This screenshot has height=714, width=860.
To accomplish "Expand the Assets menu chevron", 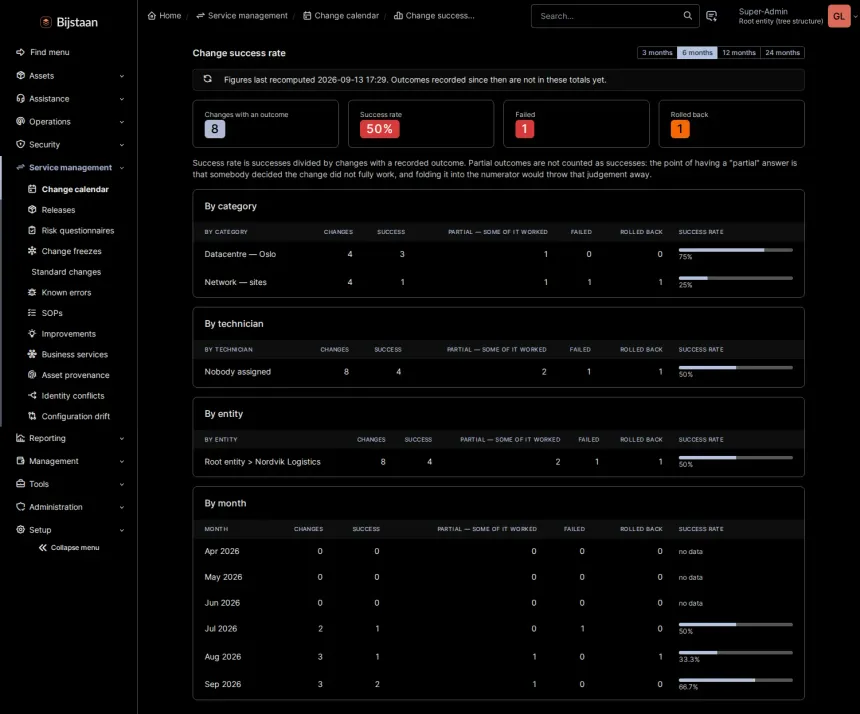I will tap(122, 76).
